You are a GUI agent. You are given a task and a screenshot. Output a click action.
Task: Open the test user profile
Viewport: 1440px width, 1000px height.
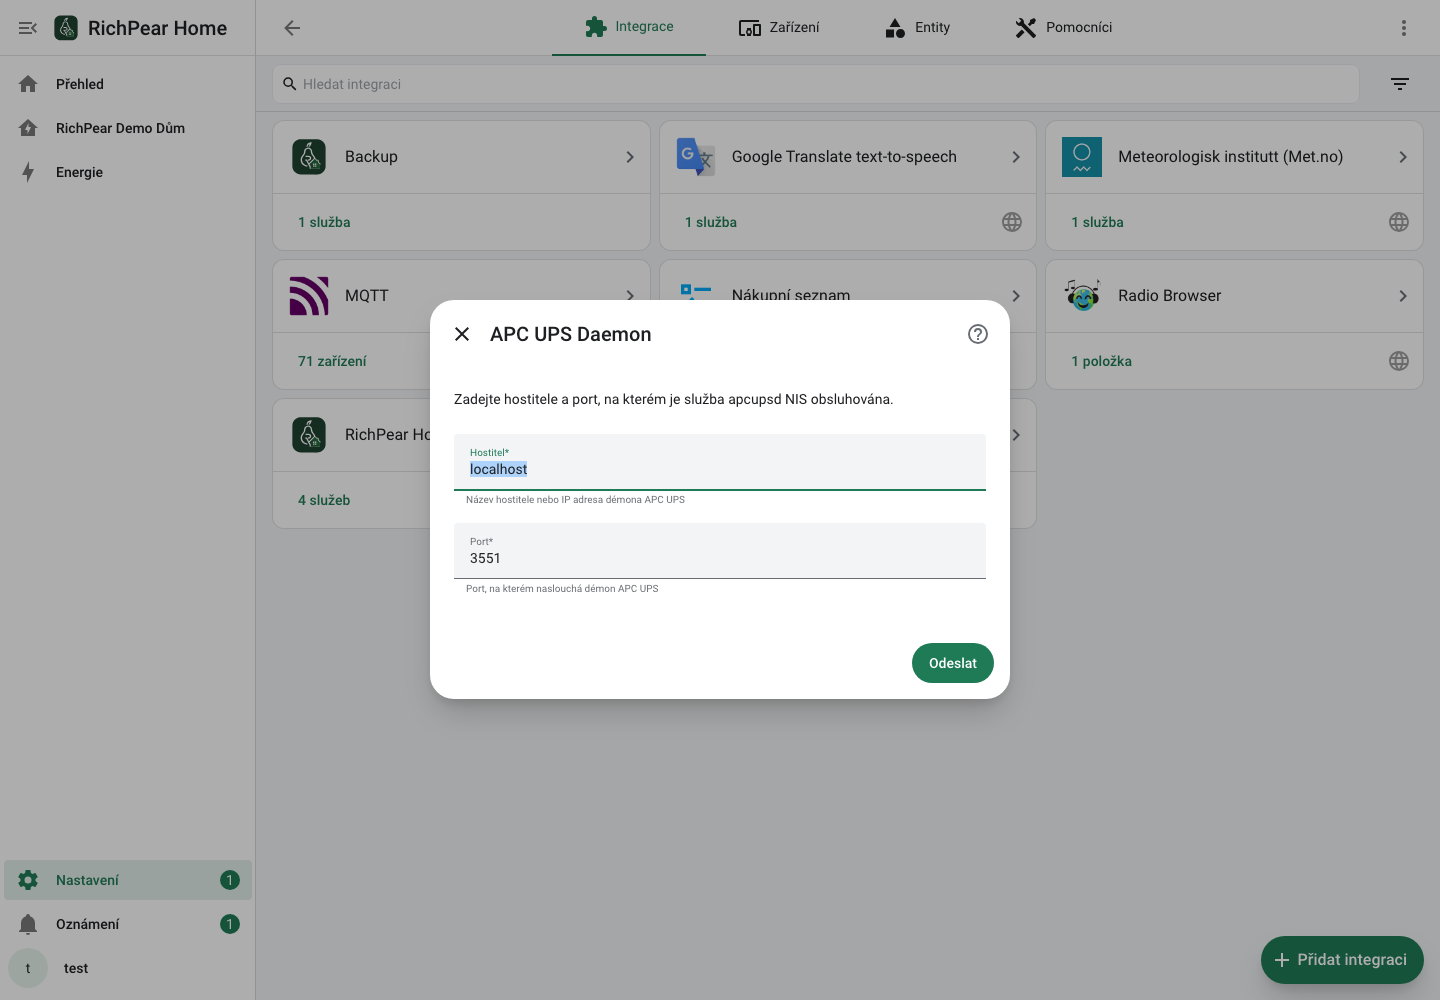(x=128, y=968)
